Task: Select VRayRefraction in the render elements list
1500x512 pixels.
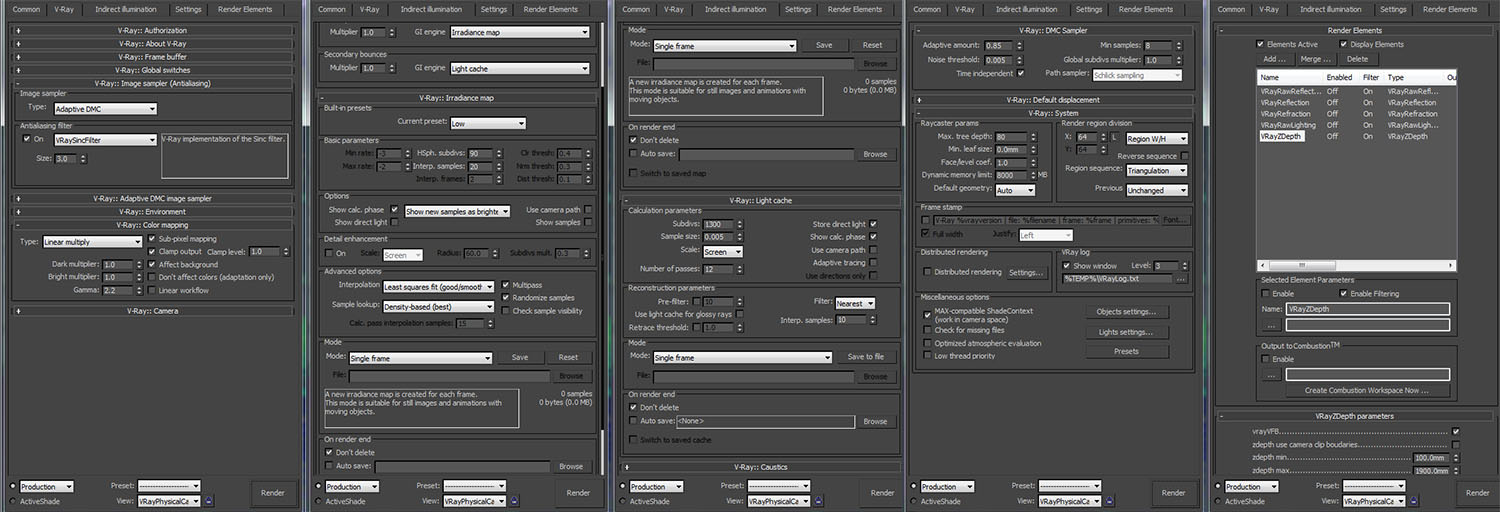Action: pos(1284,114)
